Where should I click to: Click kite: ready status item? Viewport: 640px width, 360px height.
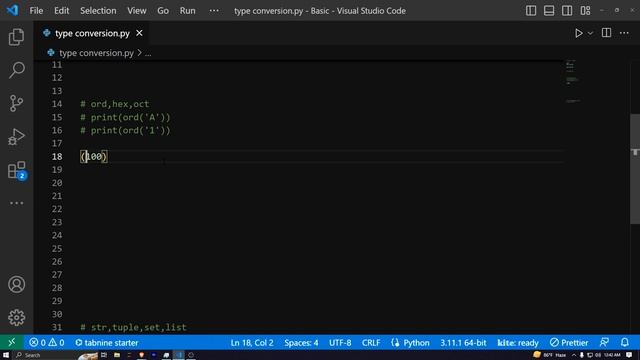click(x=518, y=342)
